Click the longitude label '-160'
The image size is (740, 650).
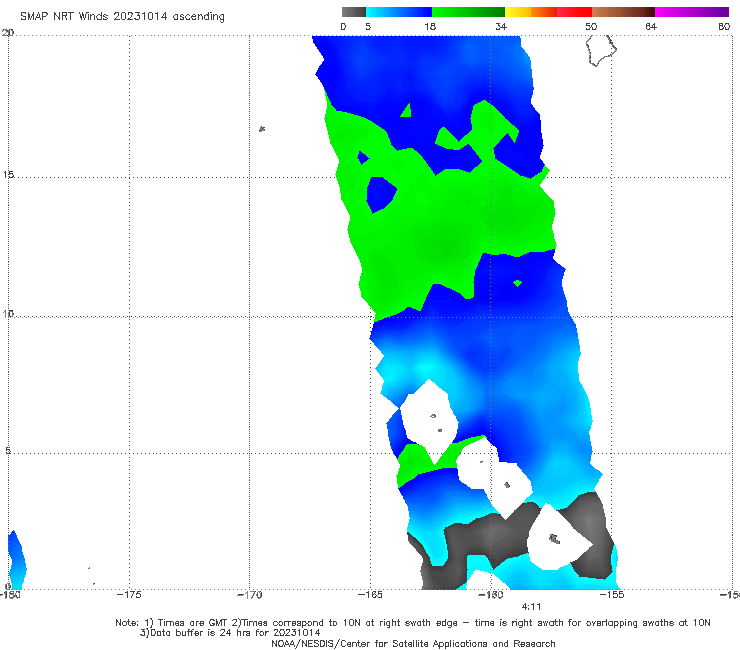click(x=491, y=595)
